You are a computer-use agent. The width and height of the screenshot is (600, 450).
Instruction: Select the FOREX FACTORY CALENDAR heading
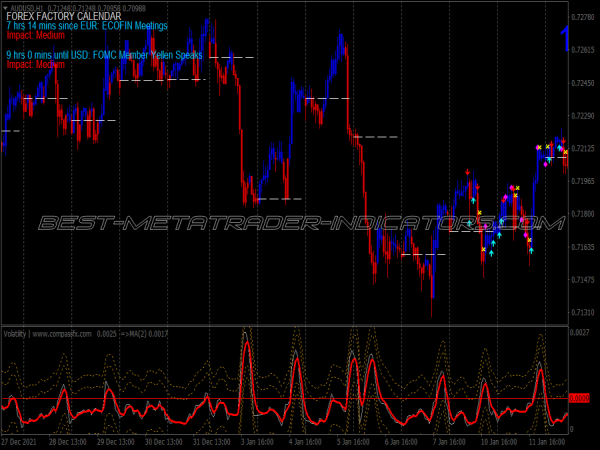pos(64,16)
